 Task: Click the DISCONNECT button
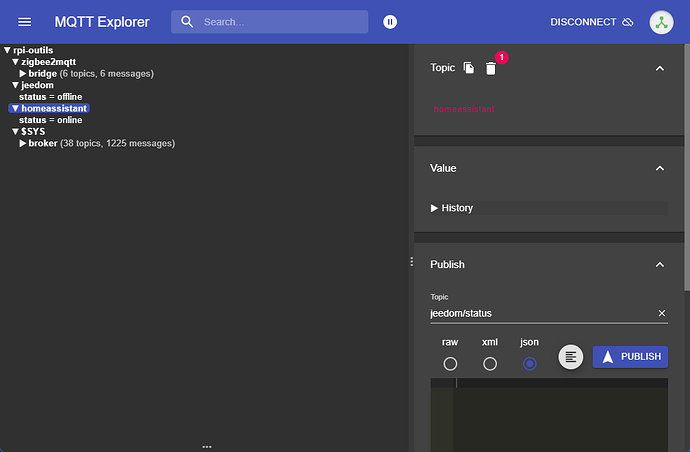tap(591, 22)
